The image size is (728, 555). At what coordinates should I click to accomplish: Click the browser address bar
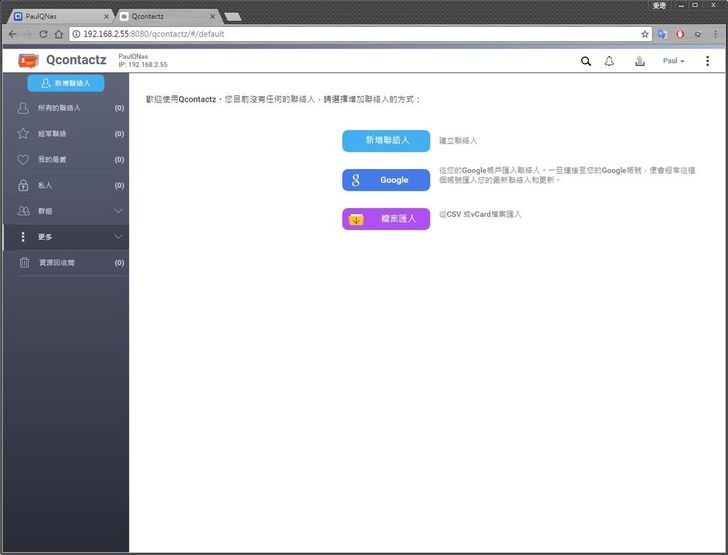coord(350,34)
